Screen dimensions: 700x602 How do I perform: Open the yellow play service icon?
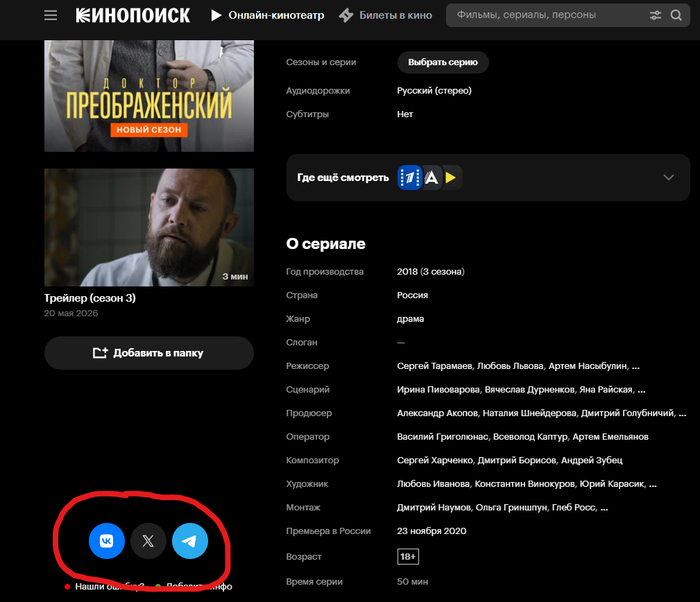[x=451, y=177]
